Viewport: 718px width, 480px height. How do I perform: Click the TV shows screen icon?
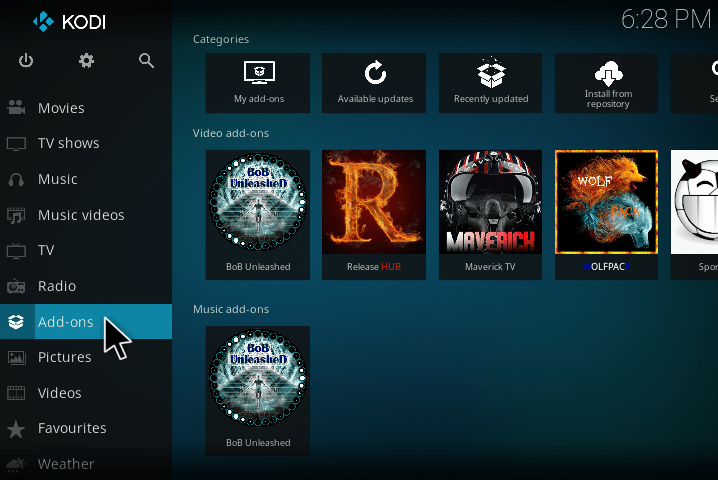[x=16, y=143]
